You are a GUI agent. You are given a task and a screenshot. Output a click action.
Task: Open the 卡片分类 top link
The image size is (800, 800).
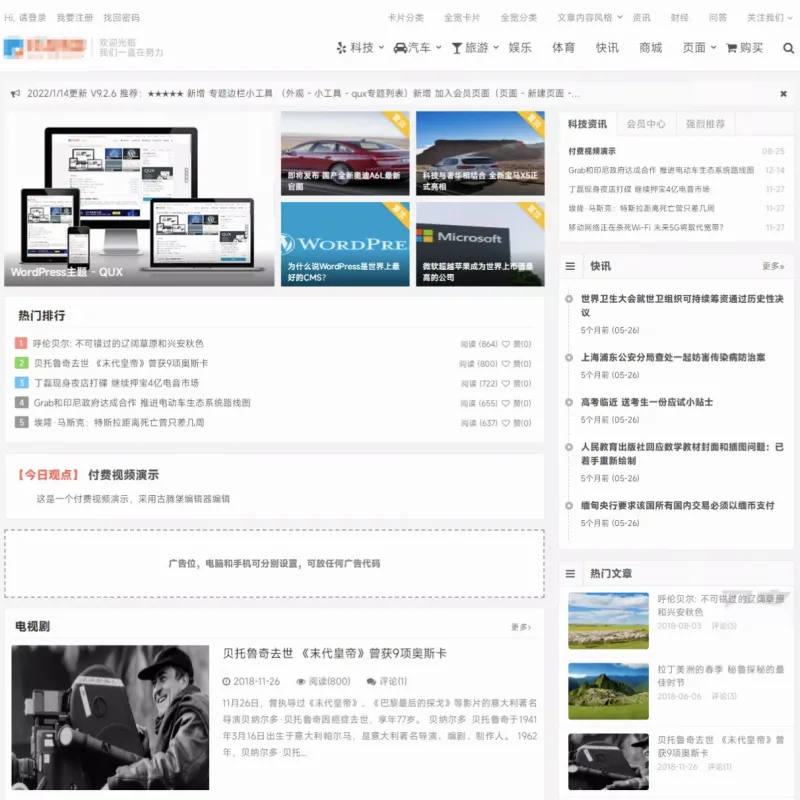click(x=406, y=18)
